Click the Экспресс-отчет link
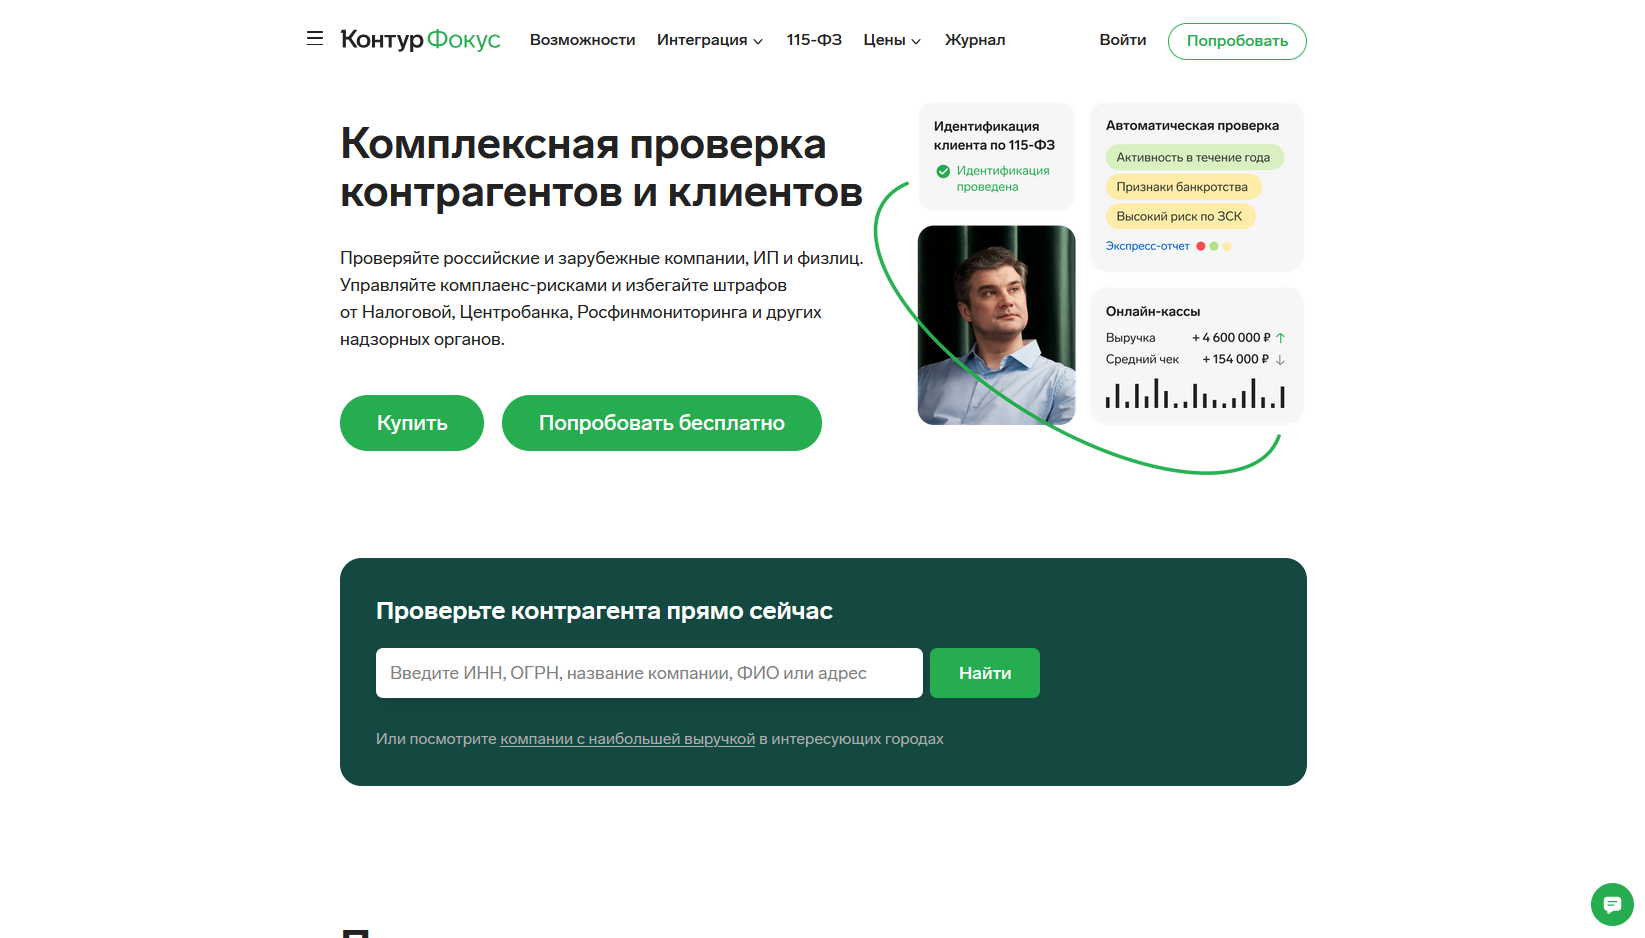1645x938 pixels. (x=1148, y=246)
